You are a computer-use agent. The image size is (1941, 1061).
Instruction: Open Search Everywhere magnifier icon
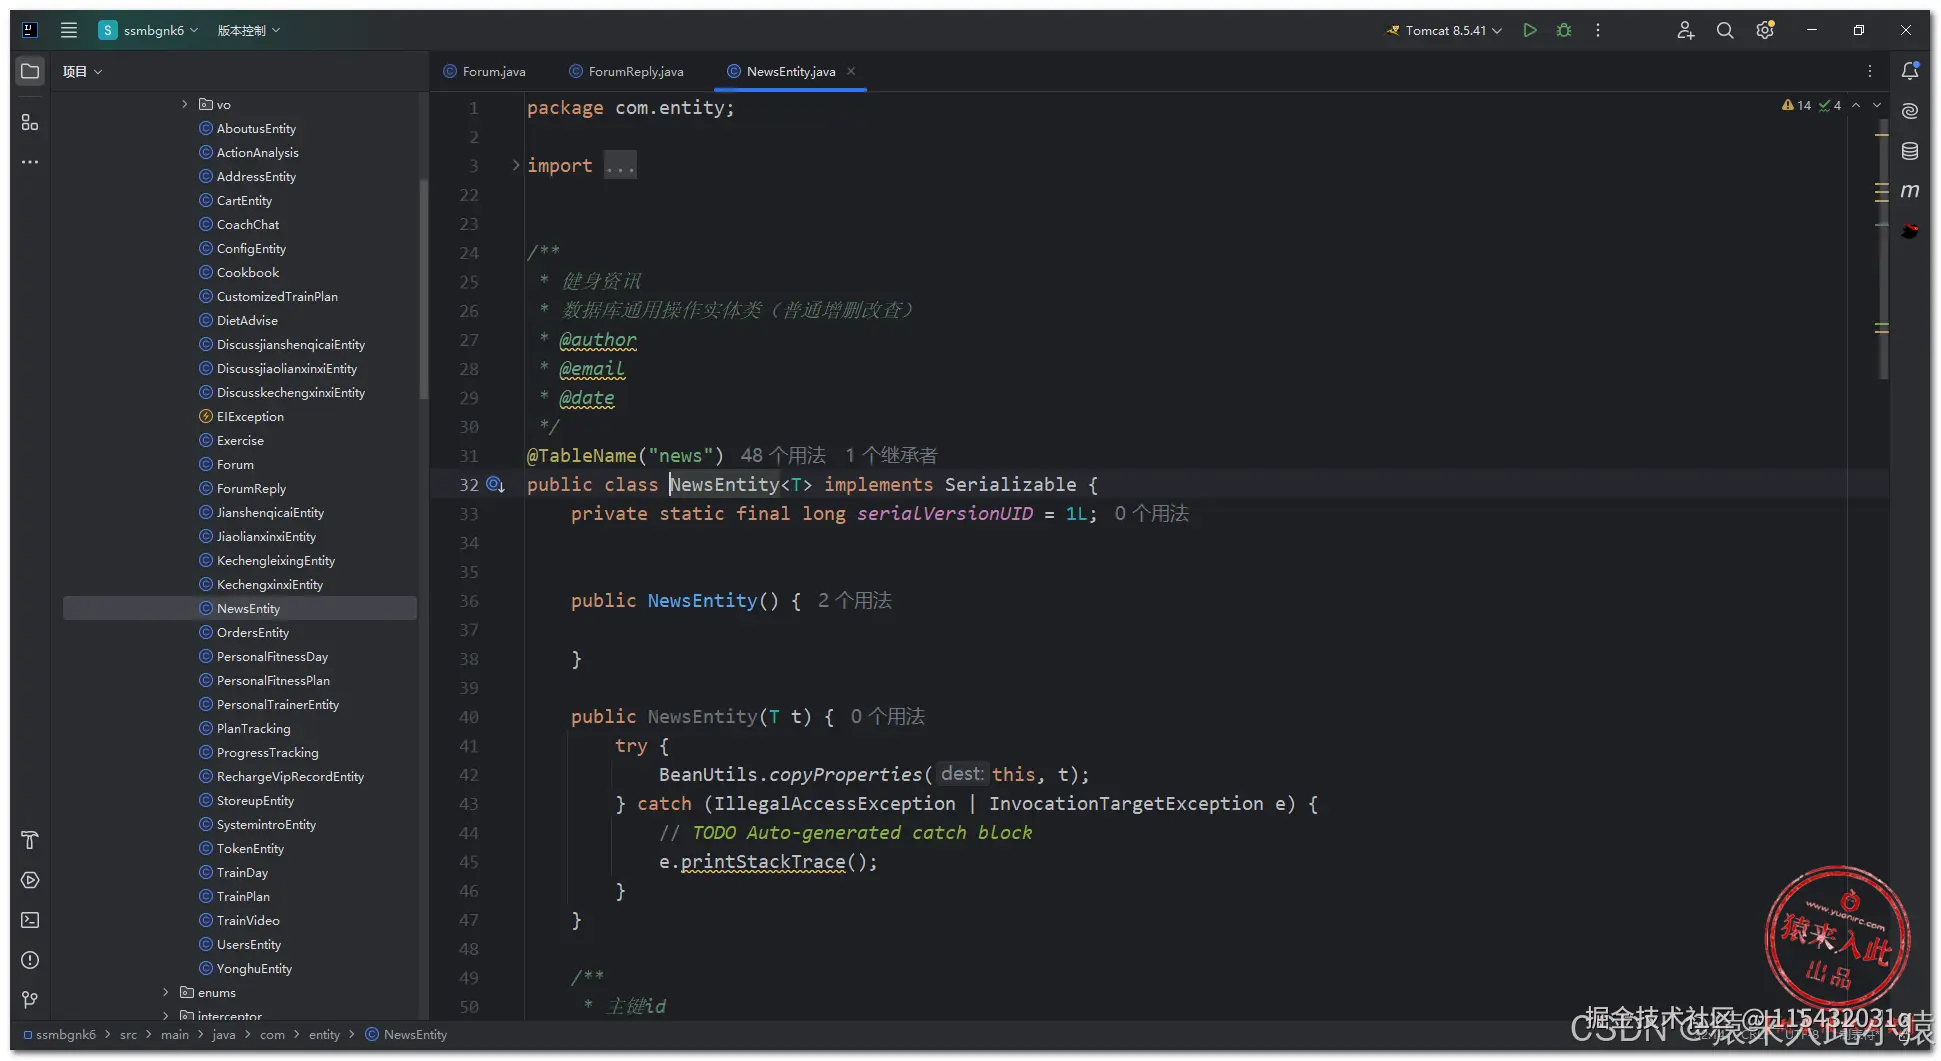click(1725, 30)
